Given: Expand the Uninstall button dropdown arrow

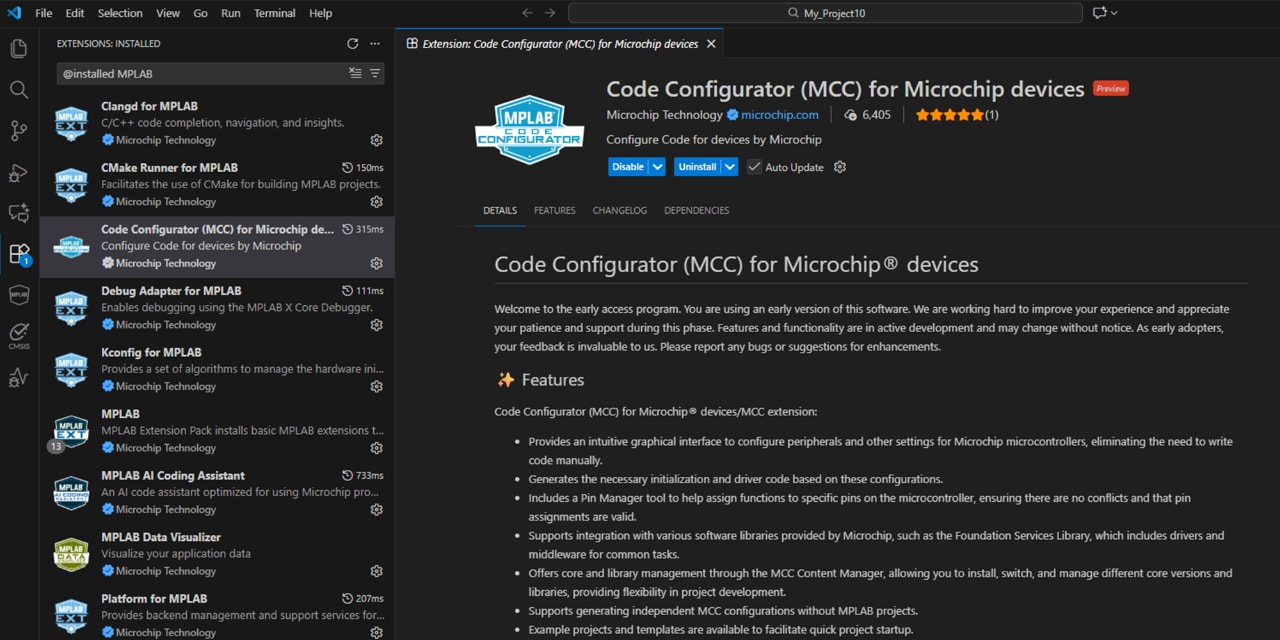Looking at the screenshot, I should [730, 167].
